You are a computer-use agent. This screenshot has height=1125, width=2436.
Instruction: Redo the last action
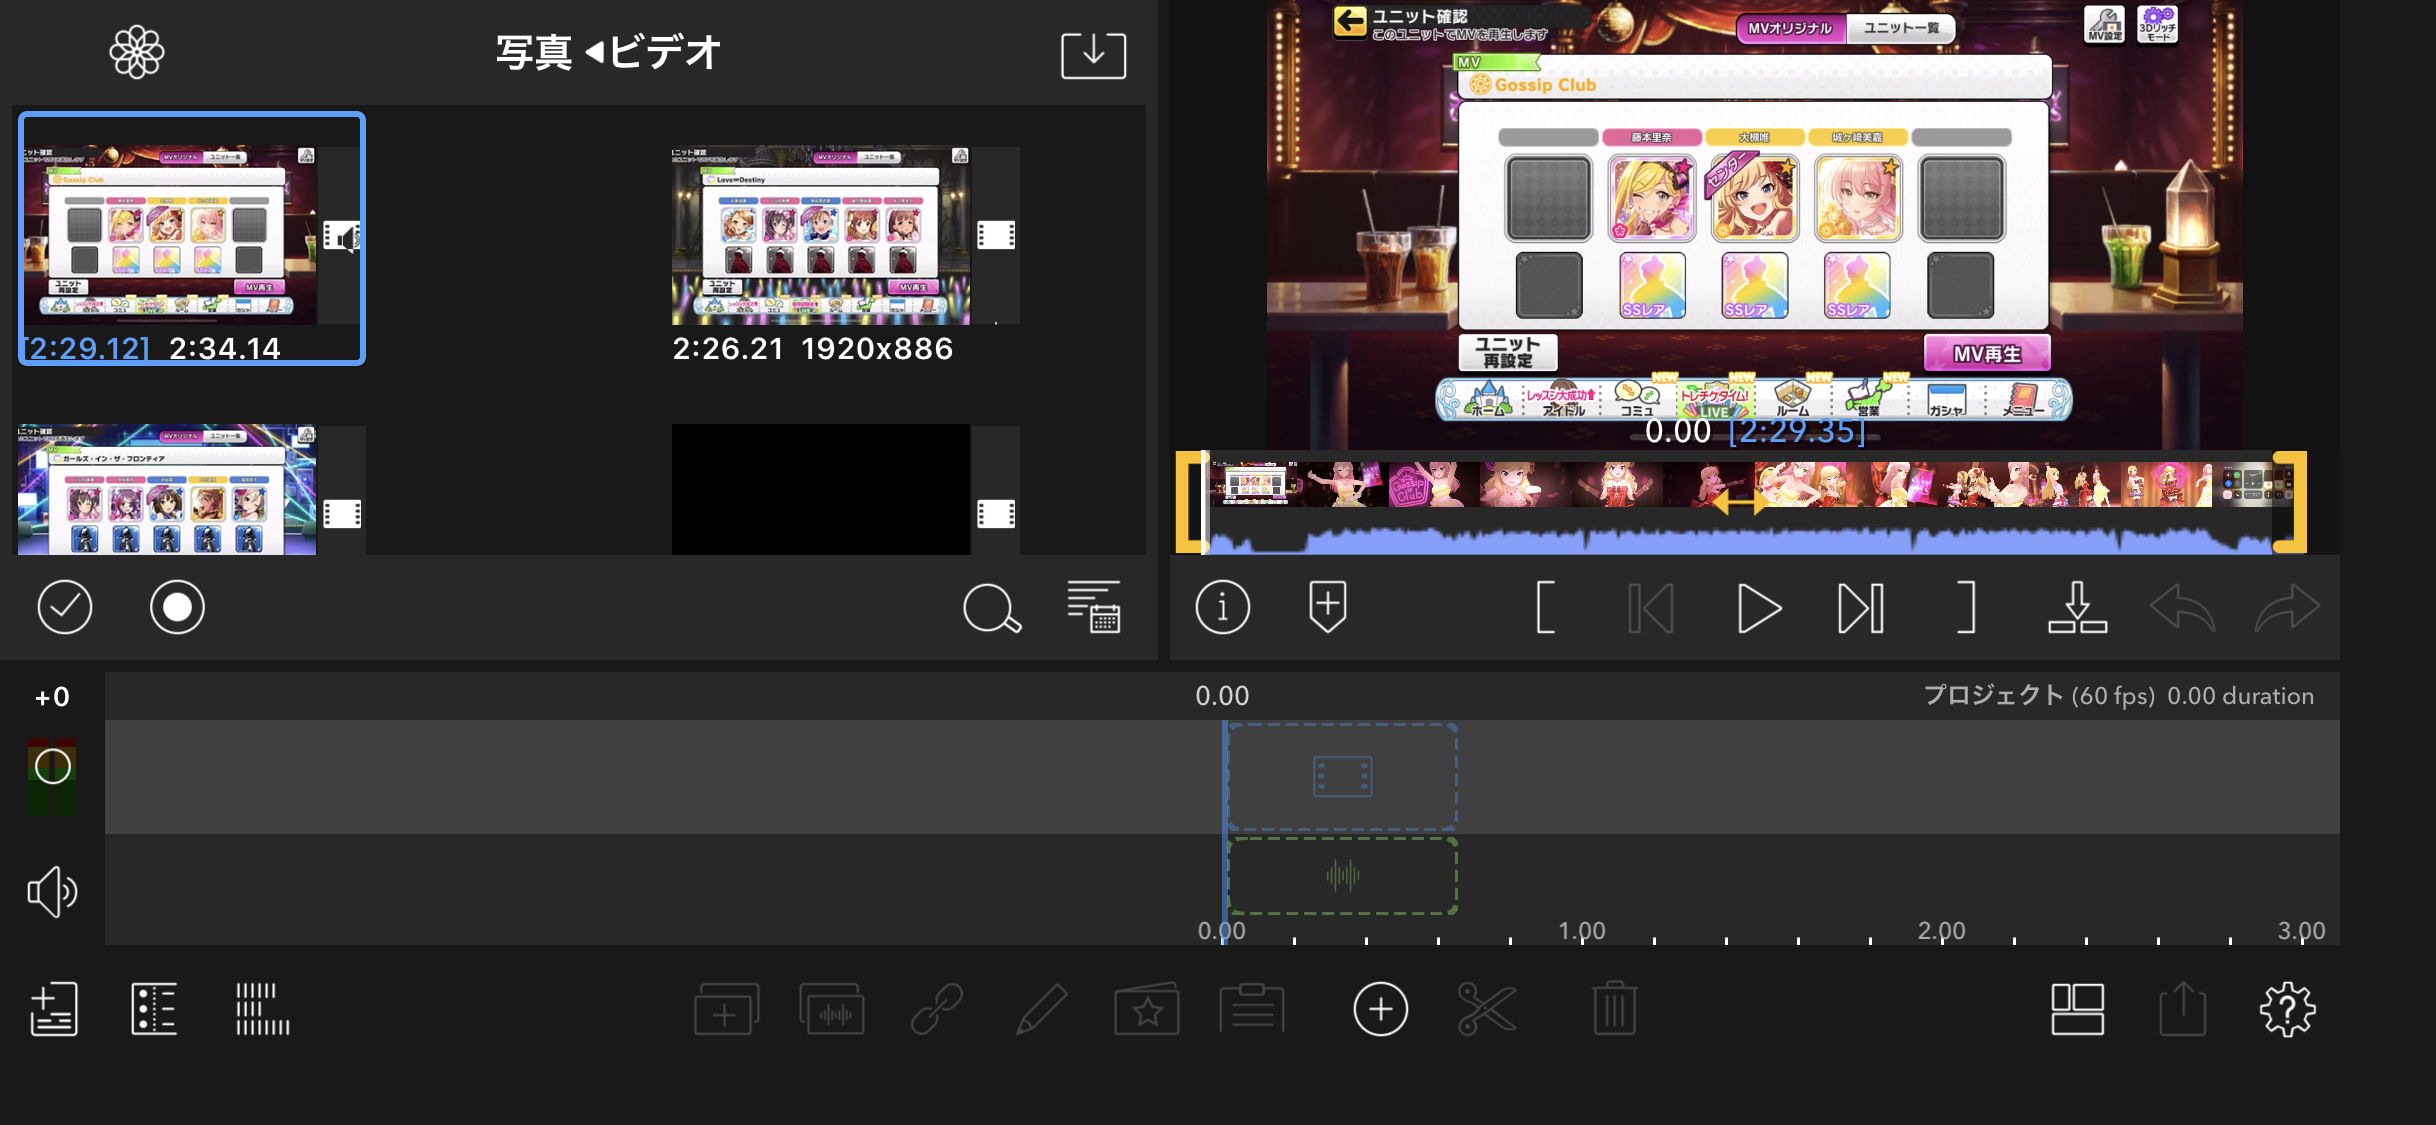coord(2288,607)
